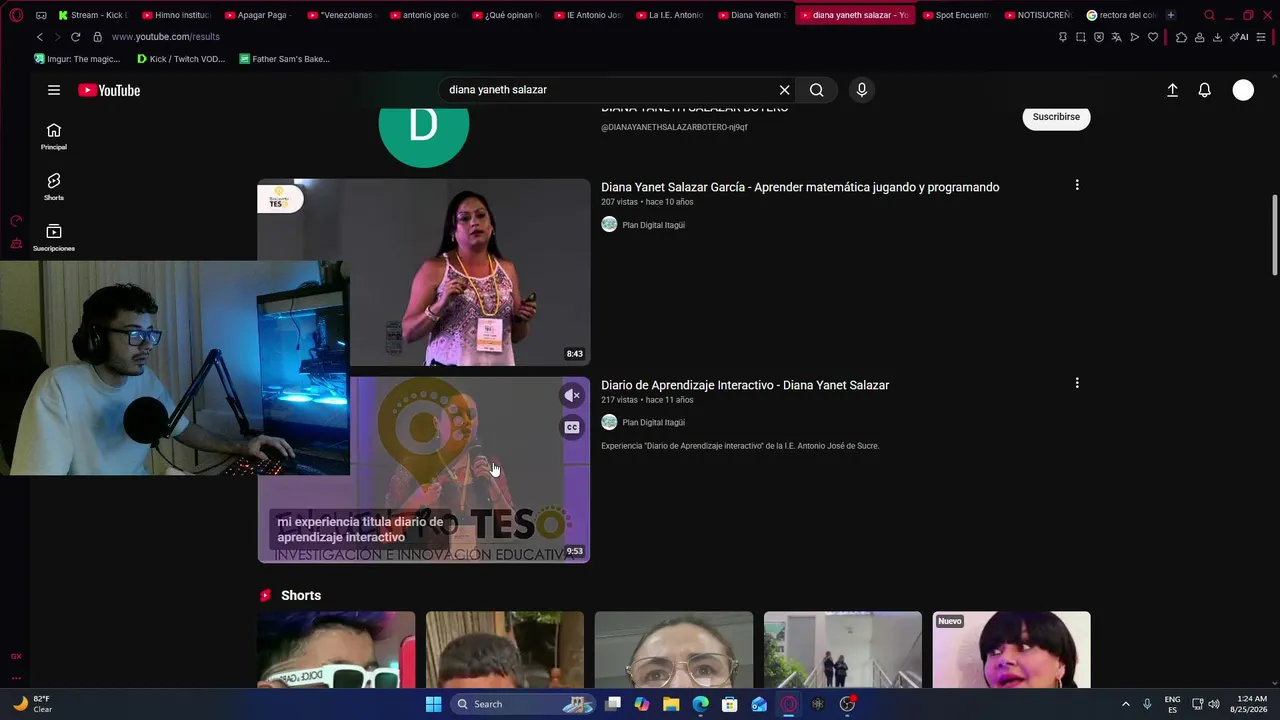This screenshot has width=1280, height=720.
Task: Switch the ENG ES input language indicator
Action: pyautogui.click(x=1173, y=704)
